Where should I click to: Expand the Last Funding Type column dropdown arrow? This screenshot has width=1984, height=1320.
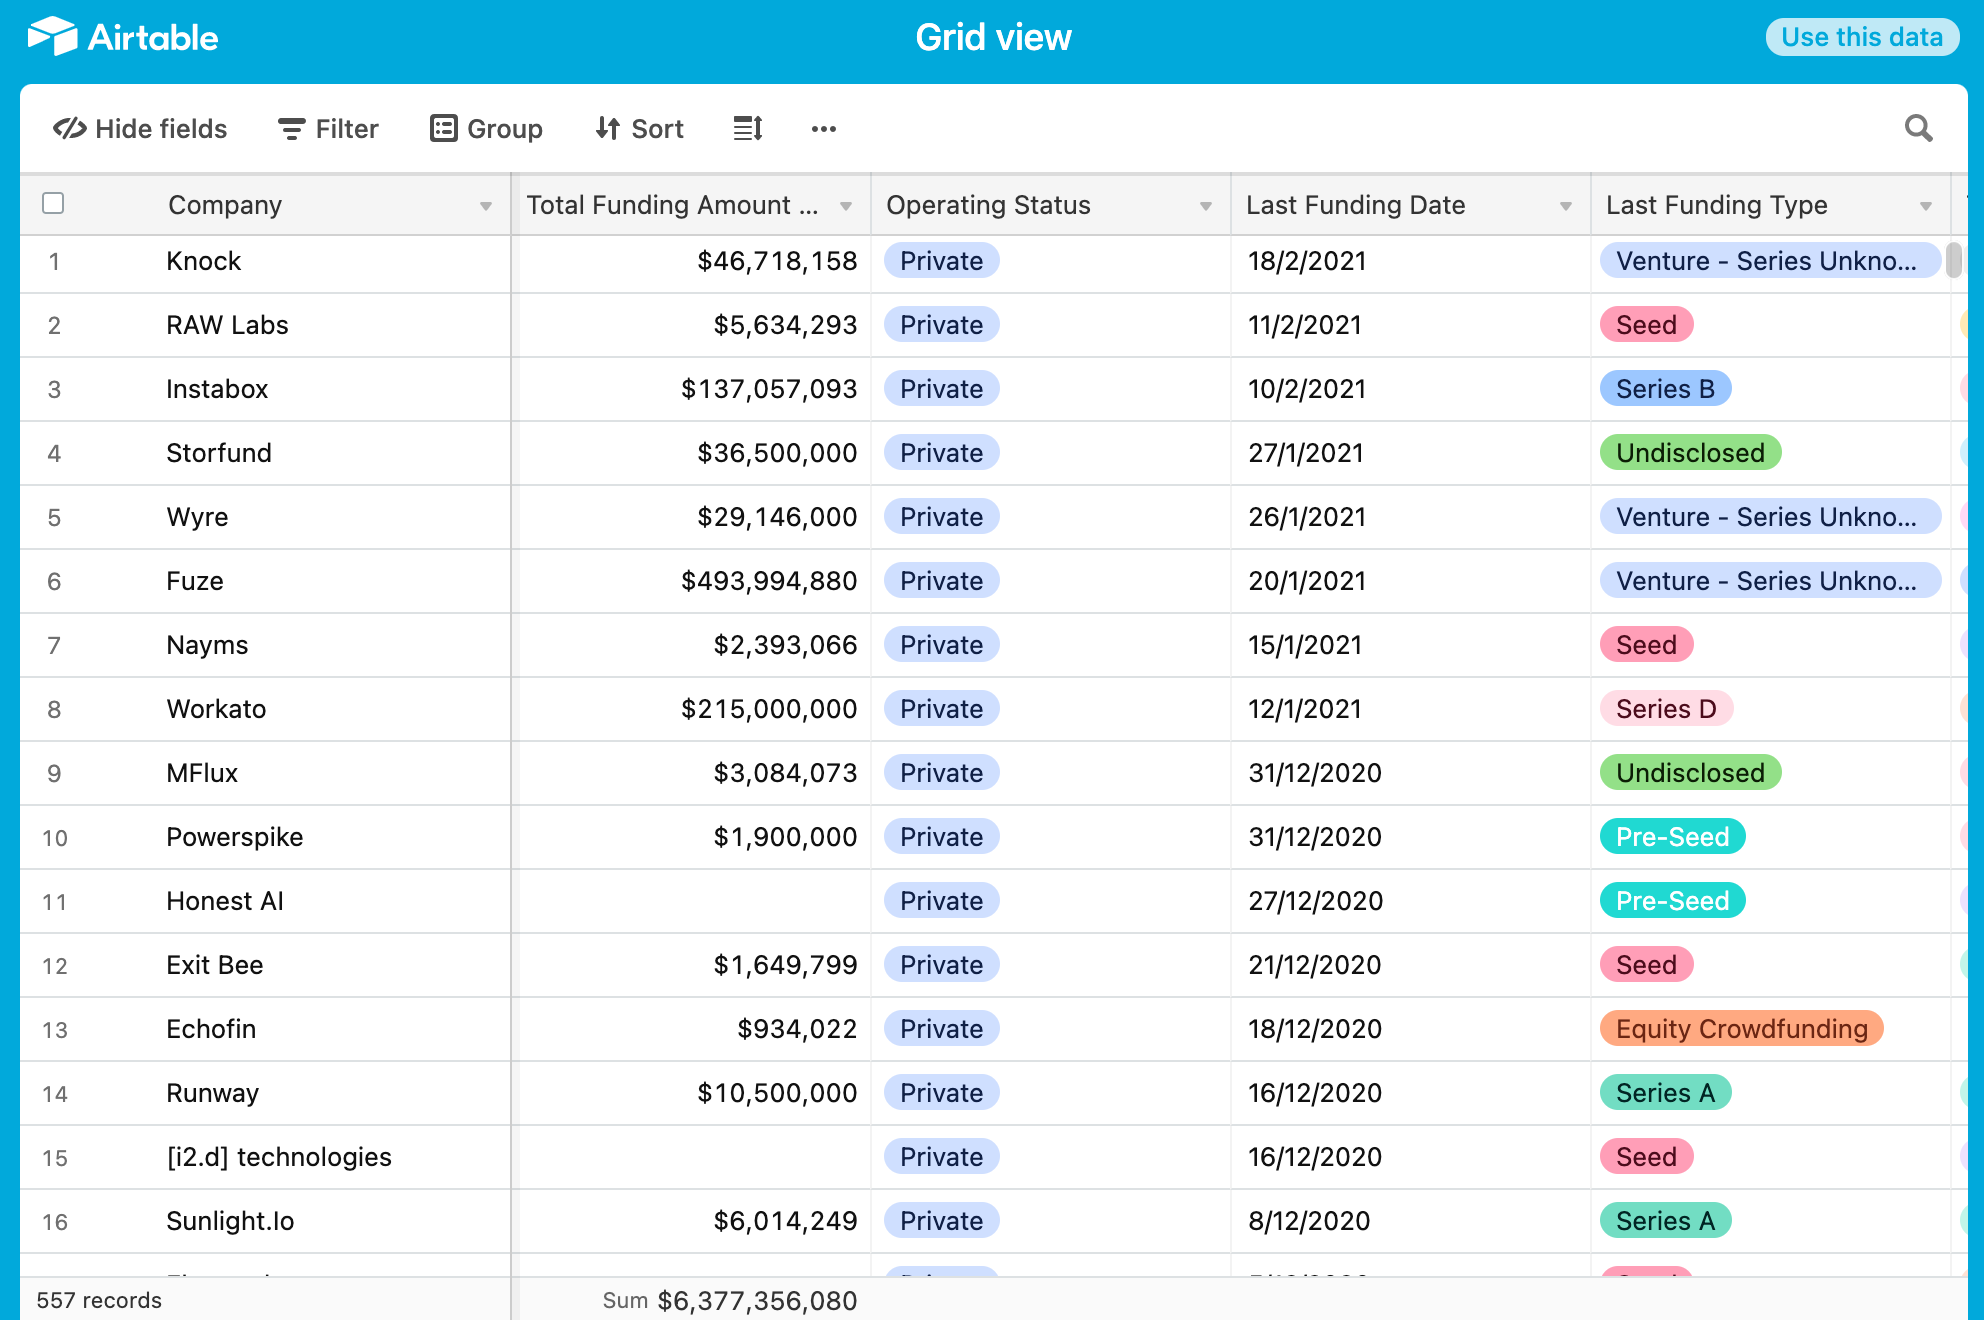tap(1926, 206)
